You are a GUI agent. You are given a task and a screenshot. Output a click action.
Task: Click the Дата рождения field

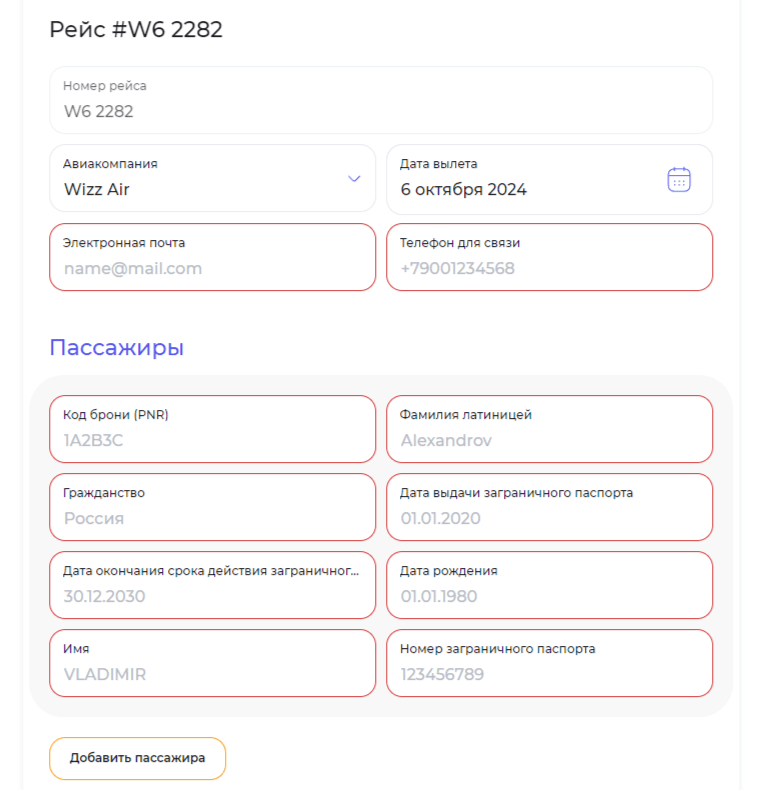(x=549, y=585)
